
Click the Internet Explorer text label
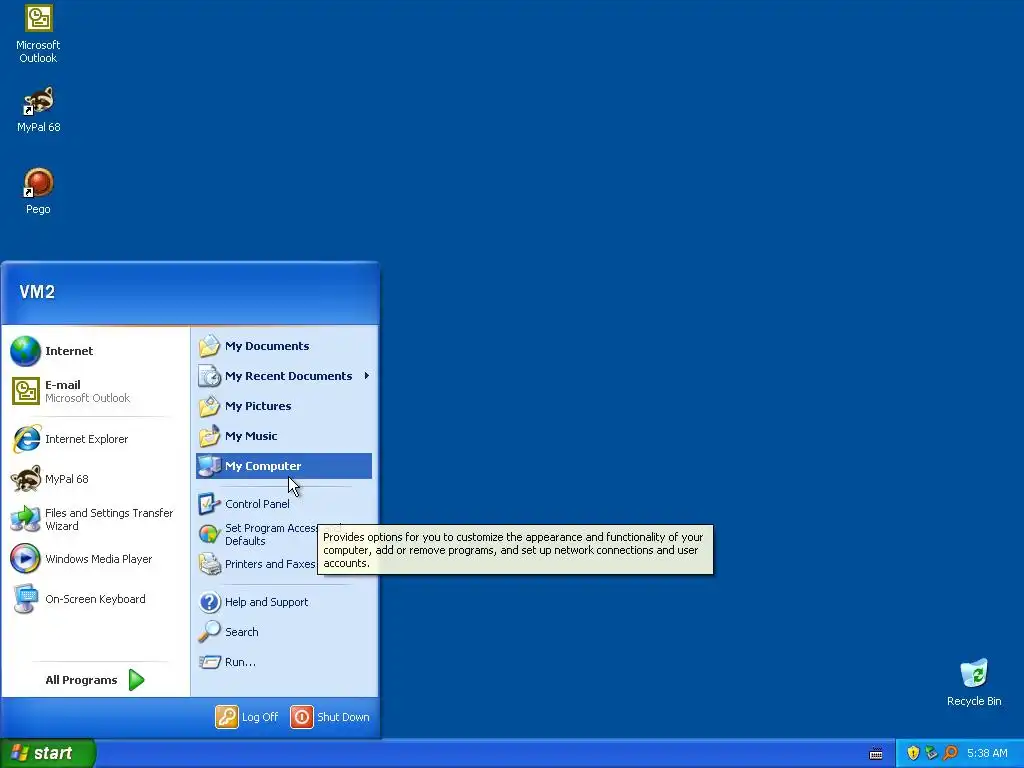[86, 439]
